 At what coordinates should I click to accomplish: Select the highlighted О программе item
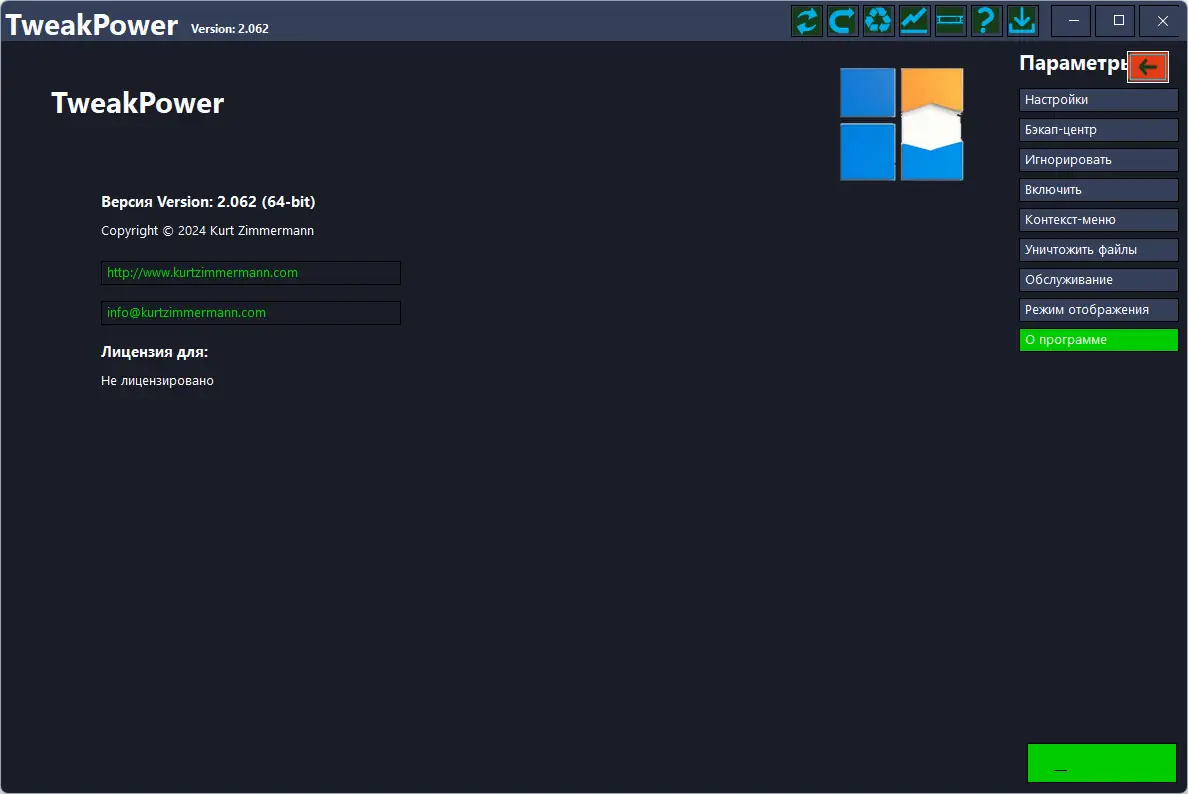point(1099,339)
